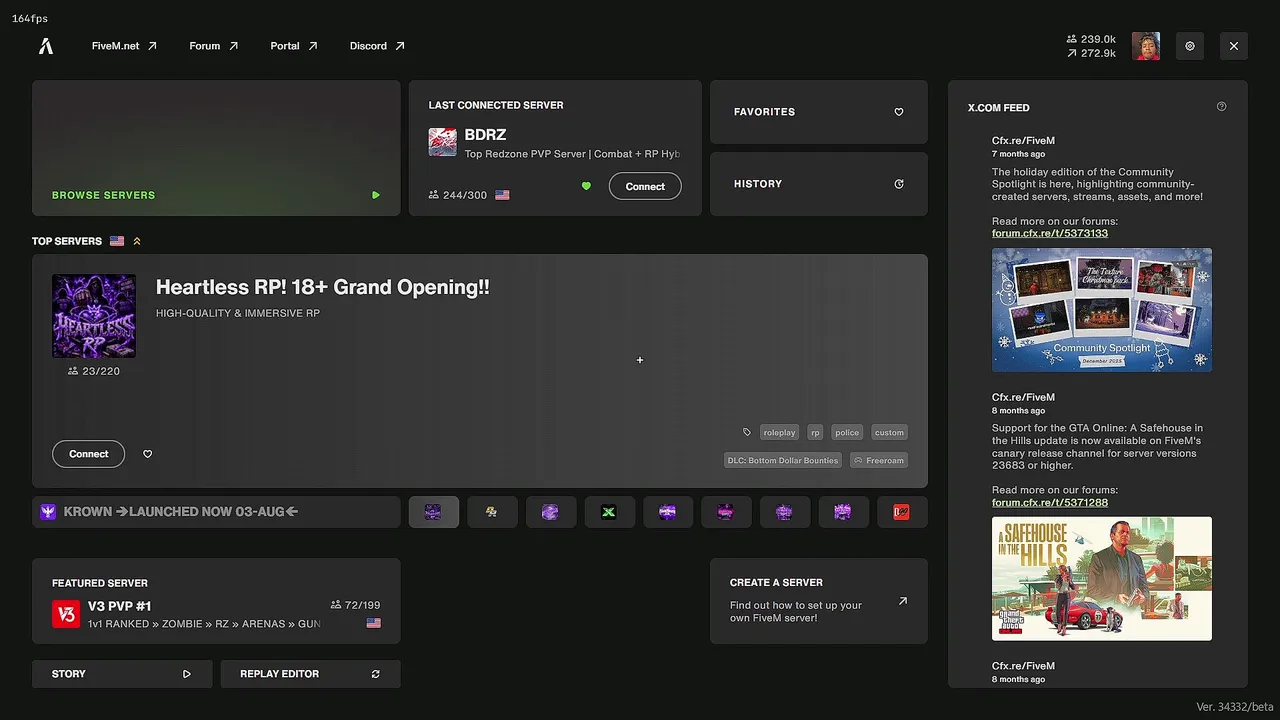Click the KROWN purple crown icon

pyautogui.click(x=48, y=512)
